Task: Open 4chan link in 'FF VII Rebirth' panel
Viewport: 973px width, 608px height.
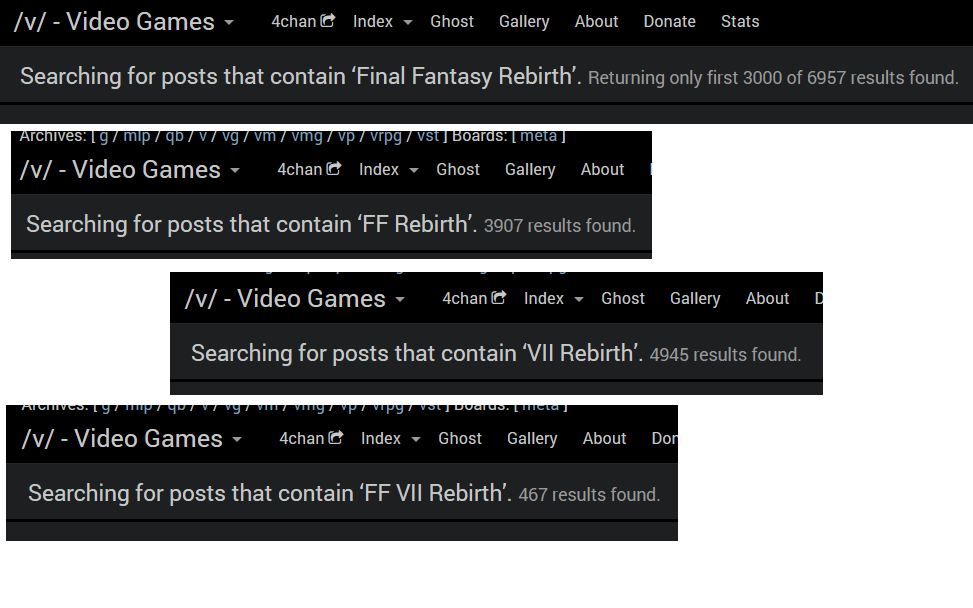Action: tap(311, 438)
